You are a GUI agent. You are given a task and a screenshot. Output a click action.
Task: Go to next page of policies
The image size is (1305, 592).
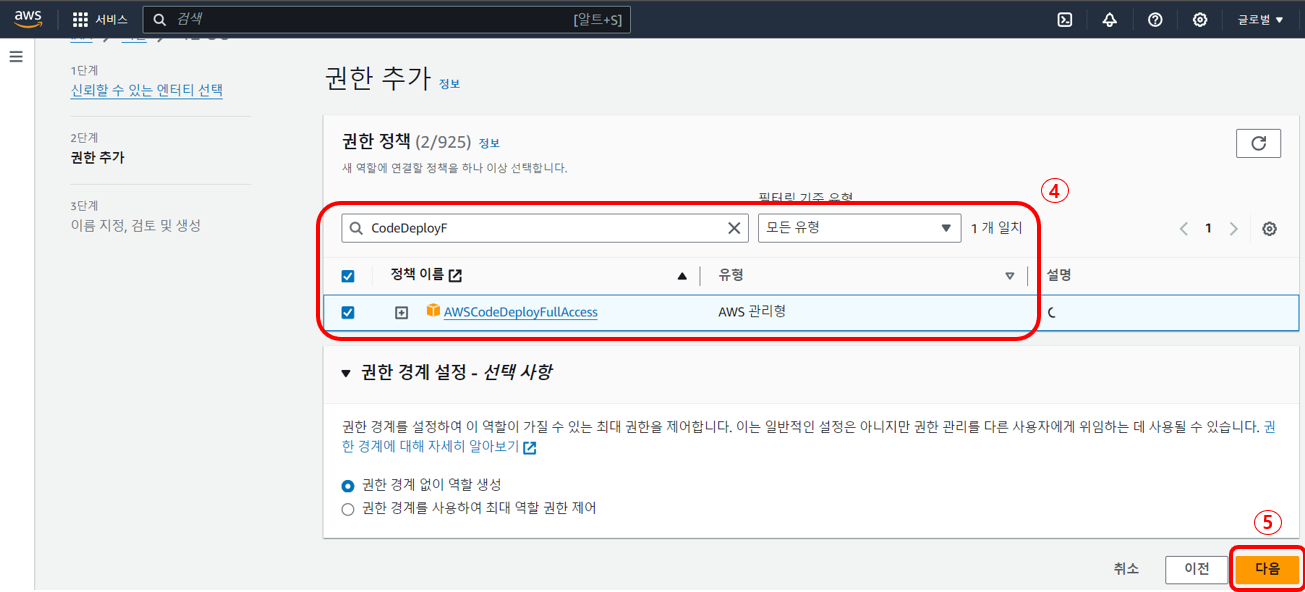[1233, 229]
